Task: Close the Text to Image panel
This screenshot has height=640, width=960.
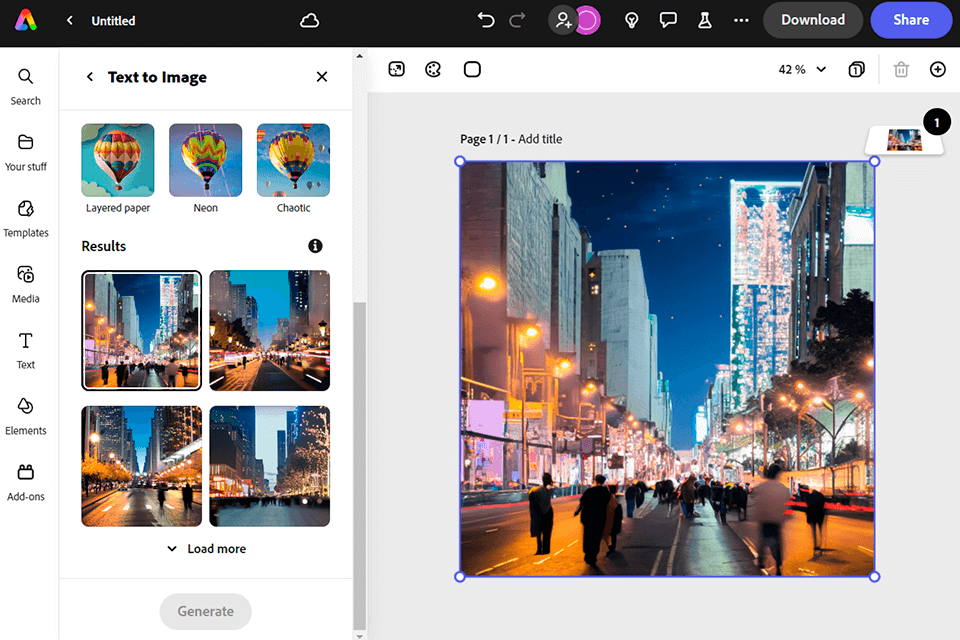Action: click(x=322, y=77)
